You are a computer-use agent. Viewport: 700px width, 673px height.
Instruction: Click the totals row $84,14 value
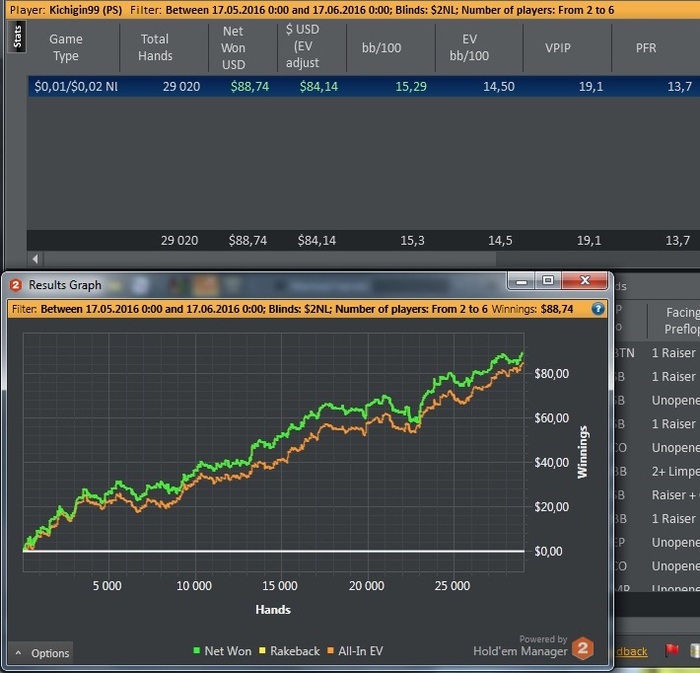tap(317, 241)
